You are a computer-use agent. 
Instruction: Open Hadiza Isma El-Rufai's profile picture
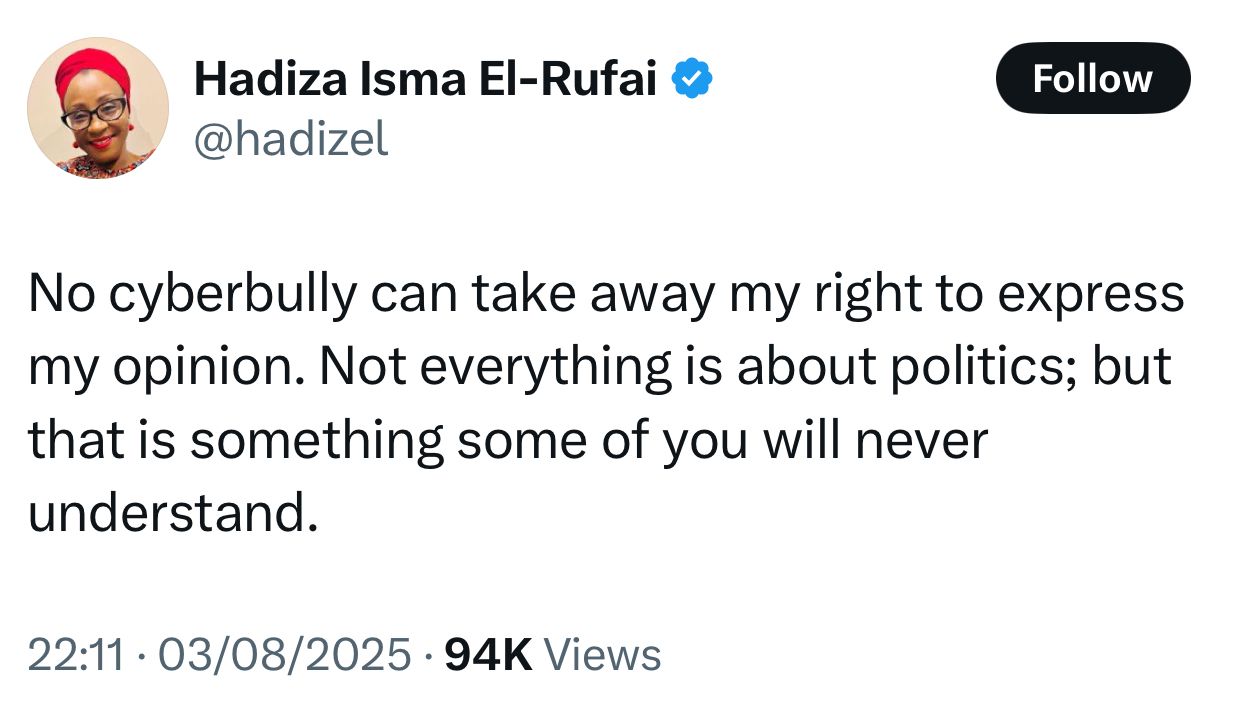tap(97, 108)
